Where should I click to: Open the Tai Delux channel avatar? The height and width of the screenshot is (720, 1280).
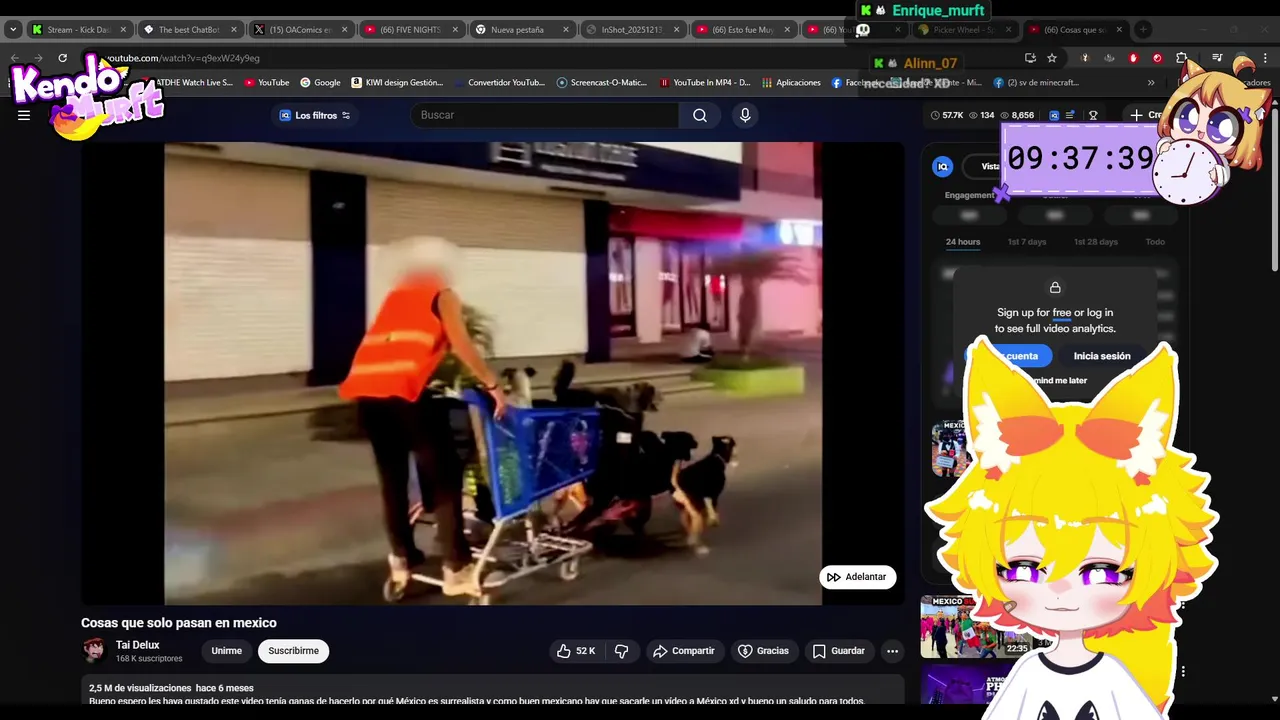tap(94, 651)
